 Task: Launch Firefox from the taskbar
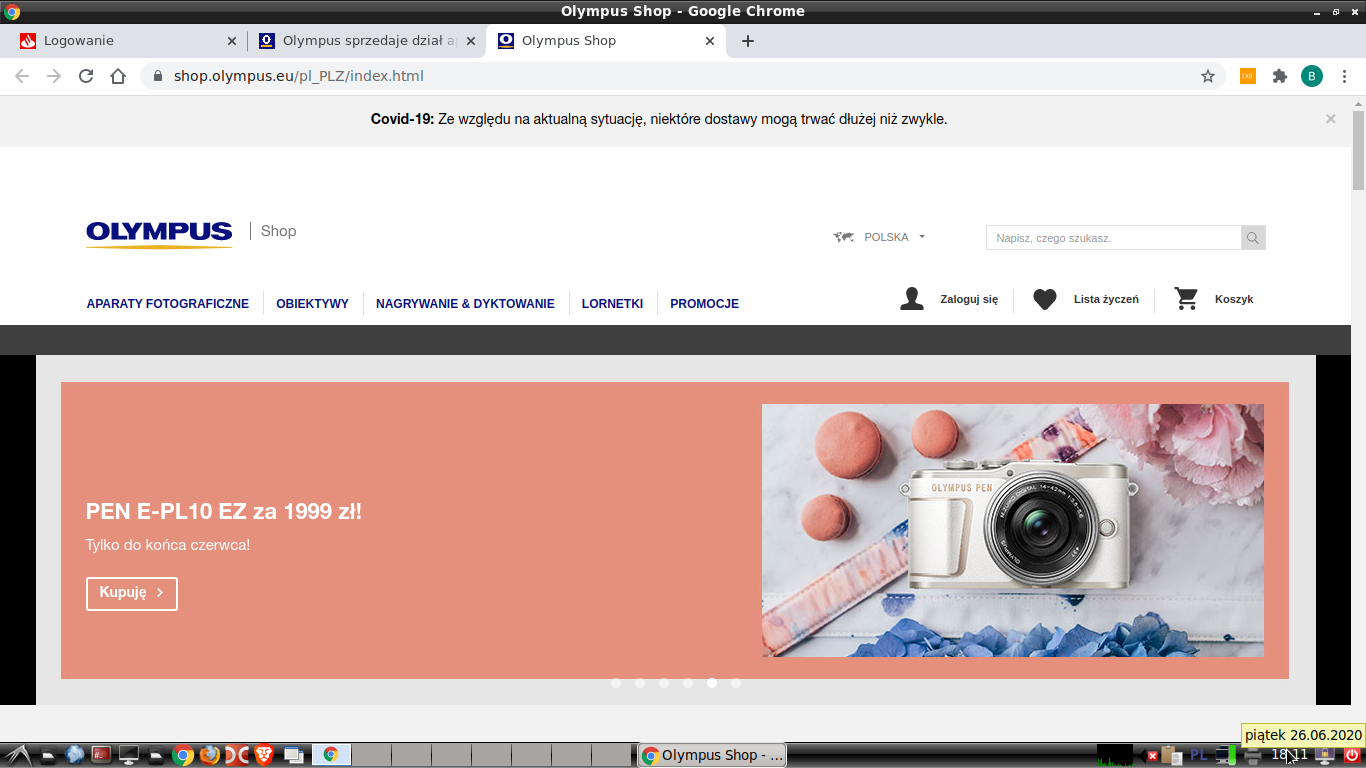click(x=209, y=755)
